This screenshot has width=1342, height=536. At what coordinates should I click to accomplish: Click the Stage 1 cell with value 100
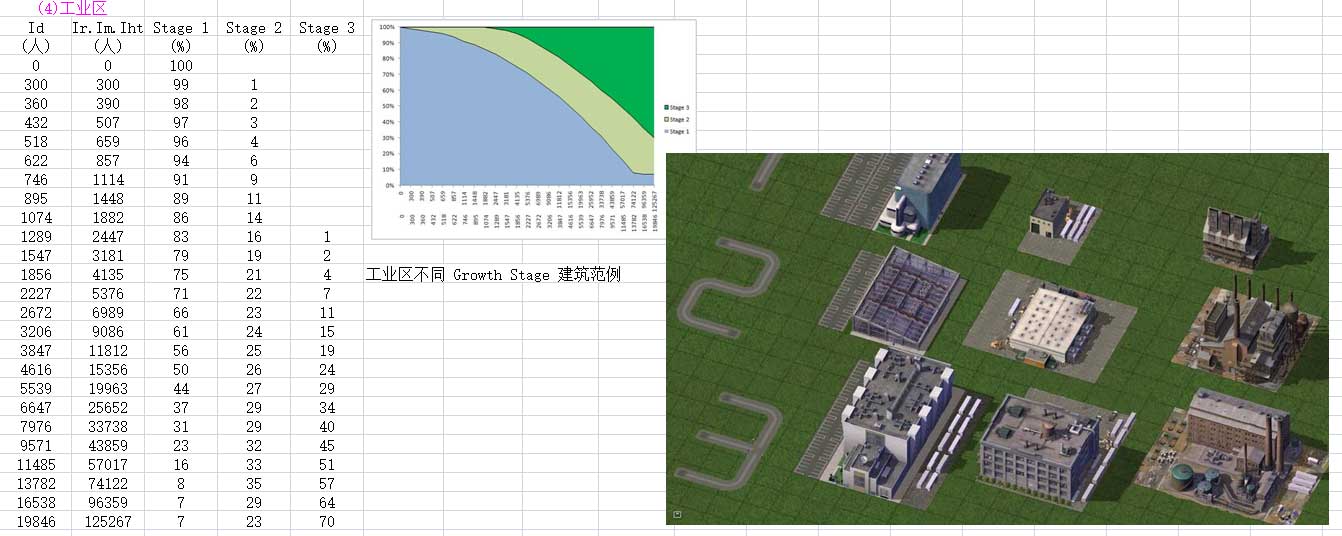coord(181,66)
